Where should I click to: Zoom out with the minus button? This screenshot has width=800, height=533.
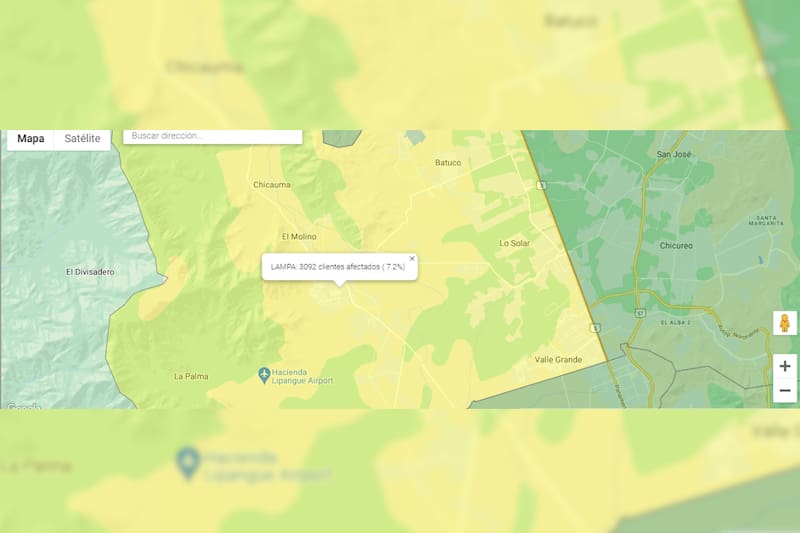(785, 391)
